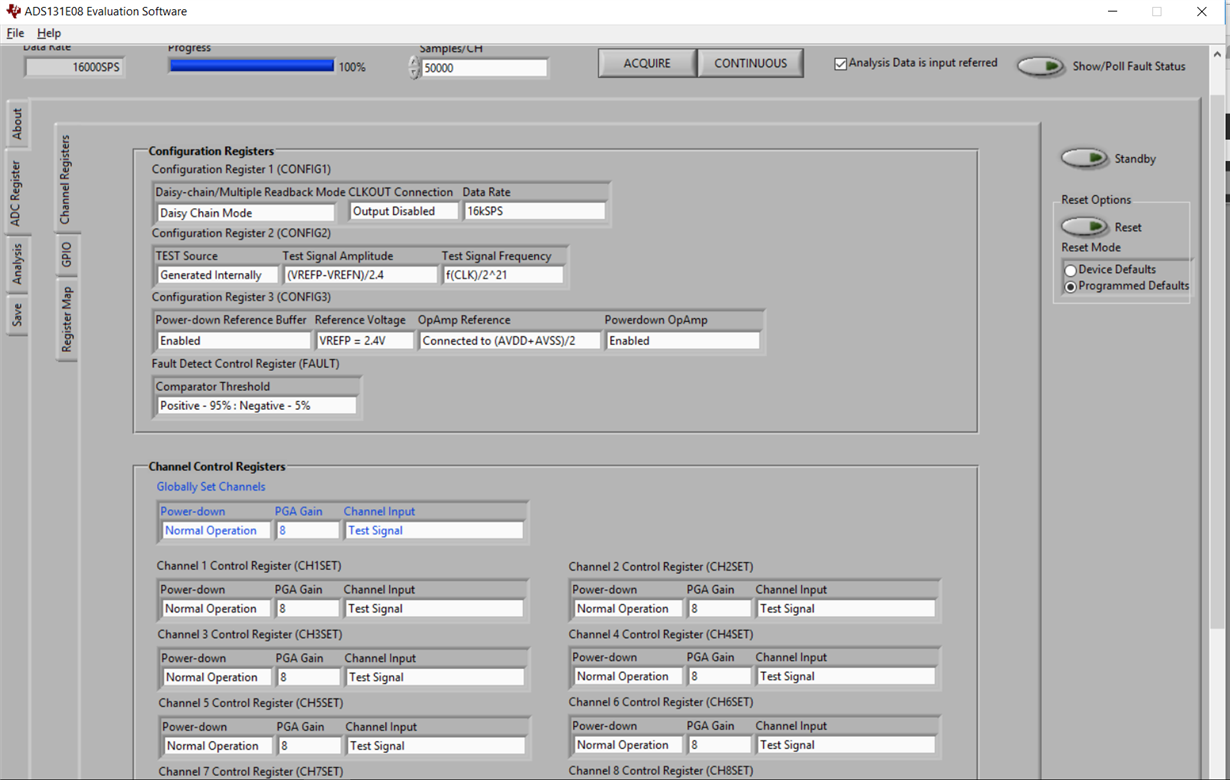Image resolution: width=1230 pixels, height=780 pixels.
Task: Open the Register Map sub-tab
Action: pos(65,319)
